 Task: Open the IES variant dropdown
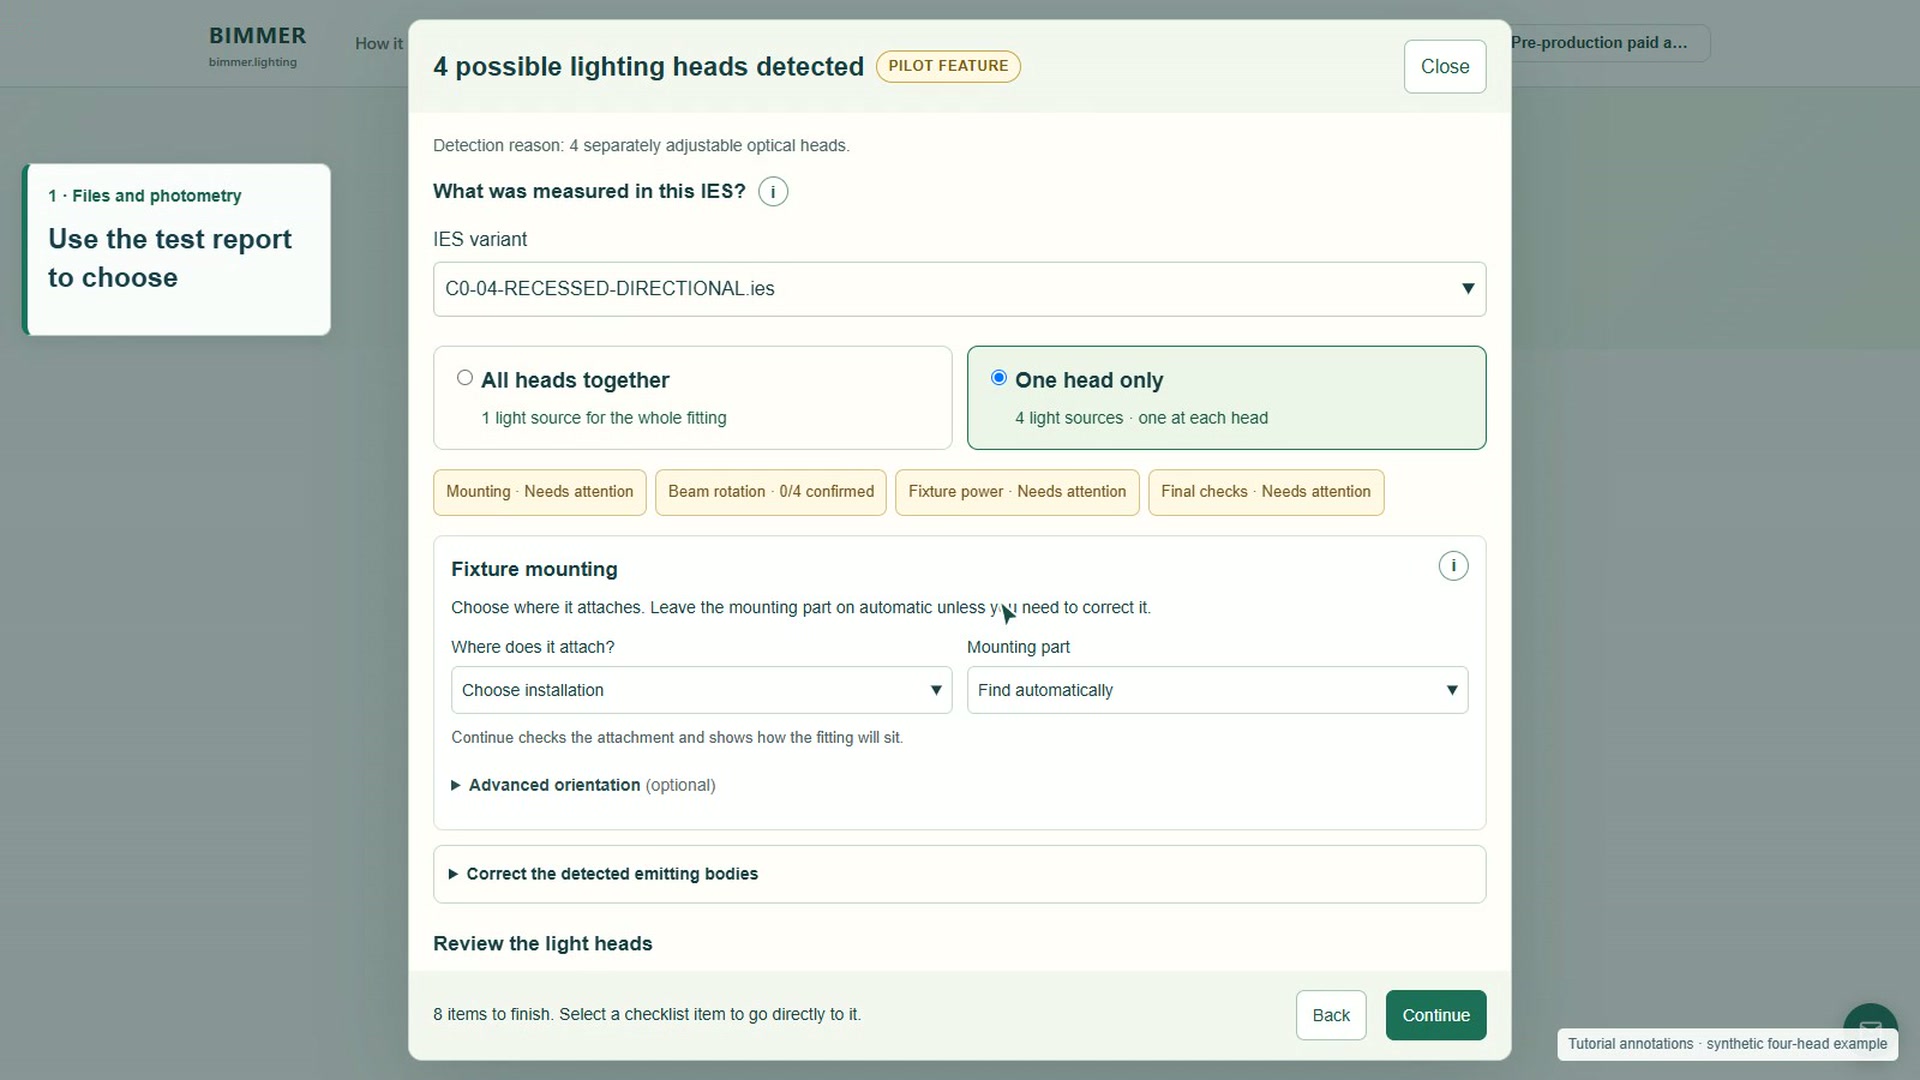(959, 289)
